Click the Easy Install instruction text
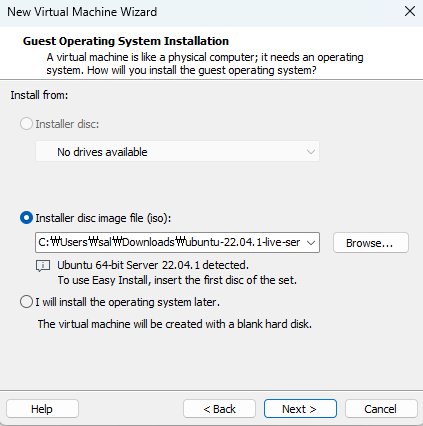 [177, 280]
